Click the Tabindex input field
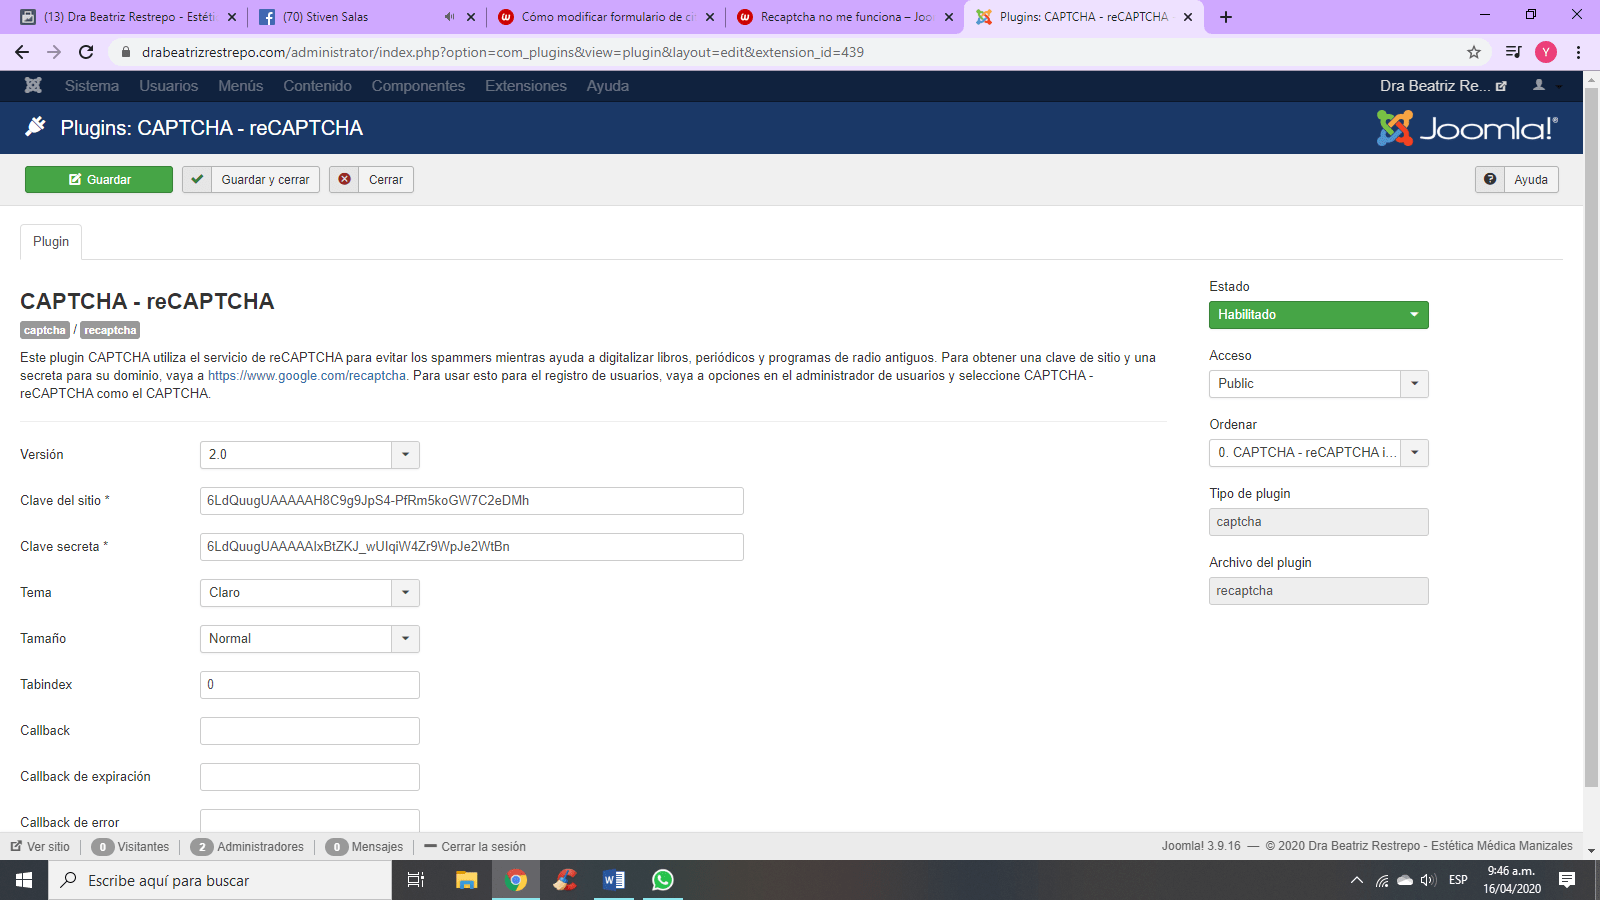 click(310, 685)
